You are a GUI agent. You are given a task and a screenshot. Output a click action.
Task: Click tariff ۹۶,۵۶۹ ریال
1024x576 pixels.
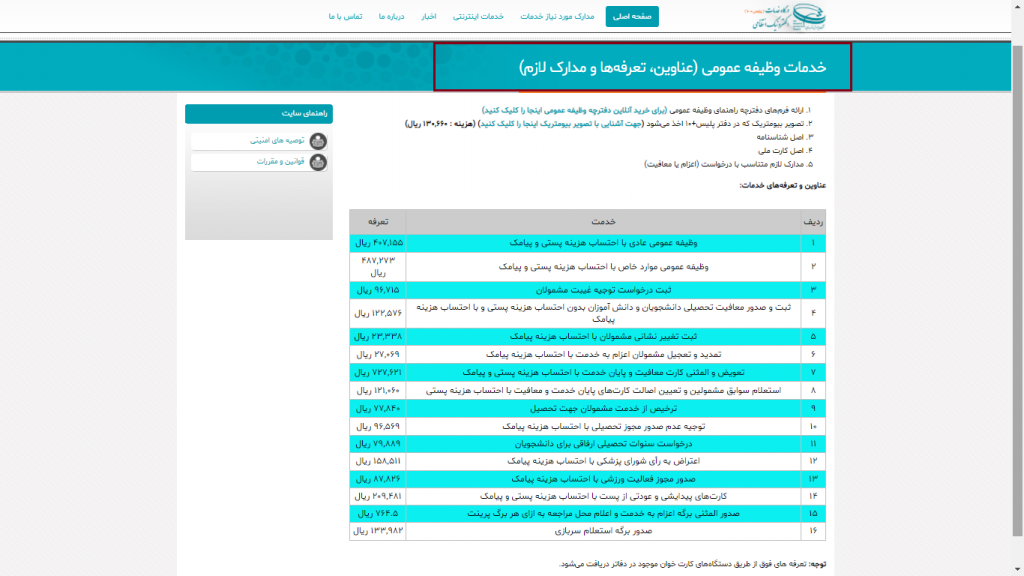pos(378,426)
